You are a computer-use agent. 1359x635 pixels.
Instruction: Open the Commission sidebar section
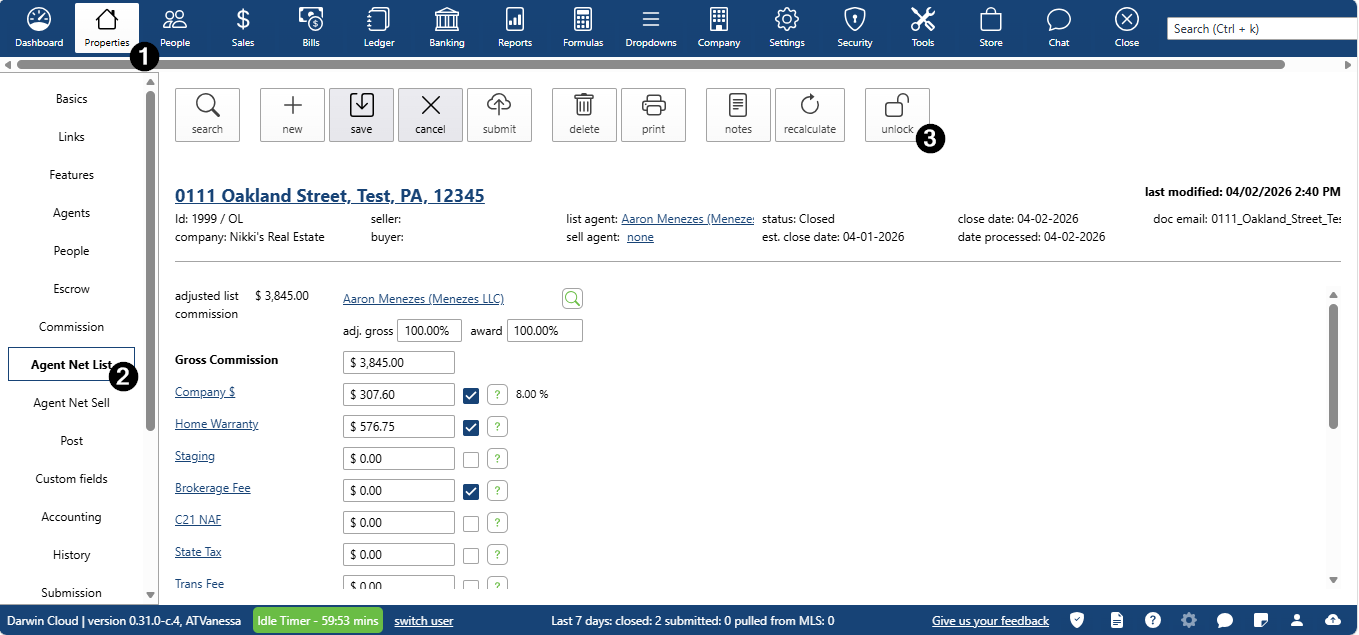pyautogui.click(x=71, y=327)
